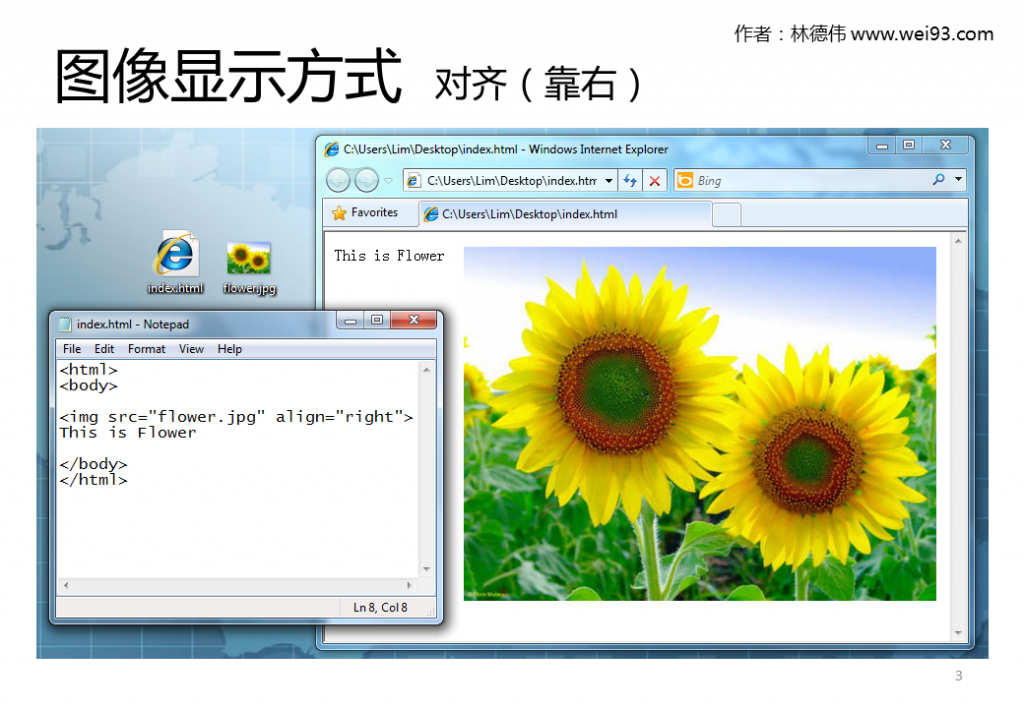Click the red Stop icon in IE

pos(654,181)
